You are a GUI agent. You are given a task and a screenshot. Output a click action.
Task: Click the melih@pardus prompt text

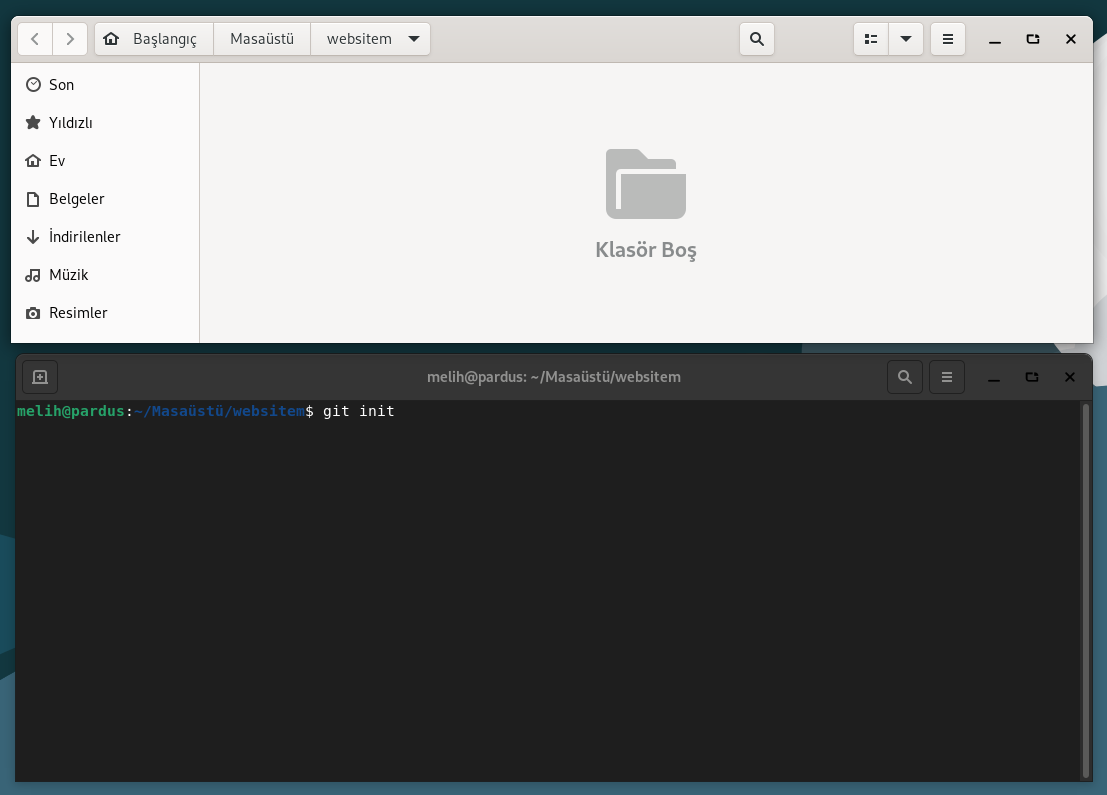click(x=71, y=411)
